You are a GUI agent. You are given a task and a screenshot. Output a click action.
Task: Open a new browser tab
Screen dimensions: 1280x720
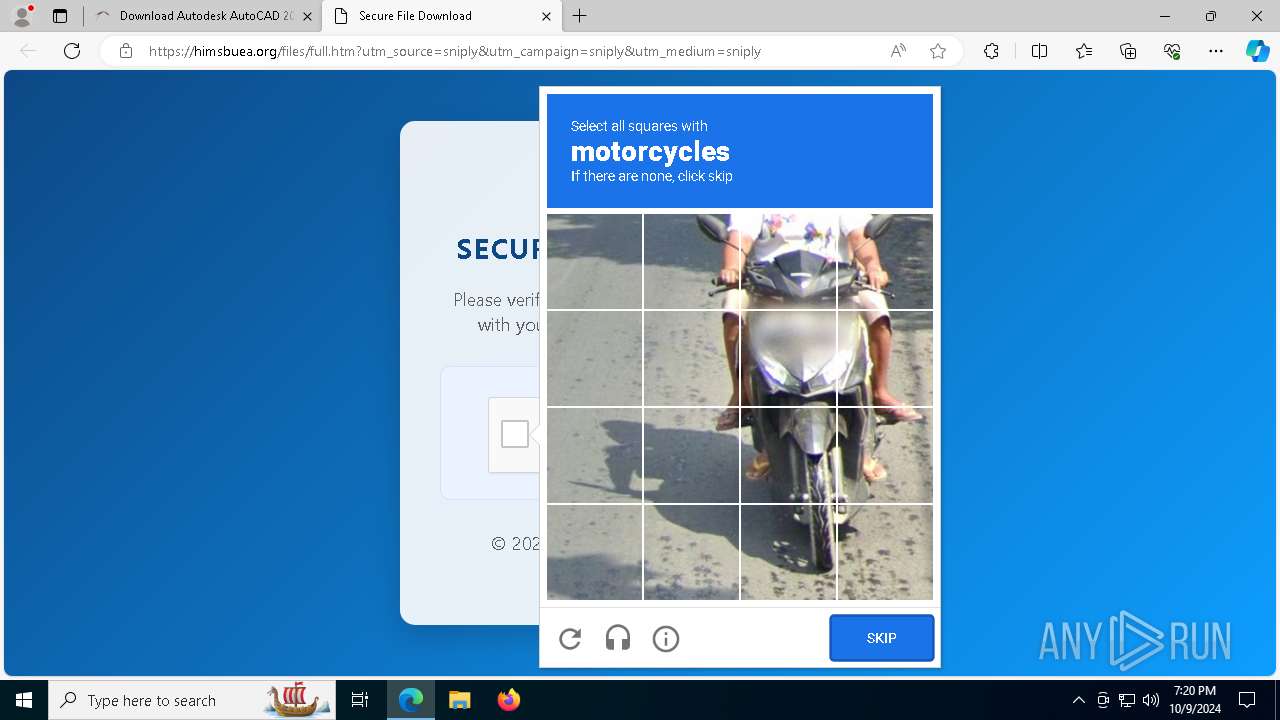click(x=580, y=16)
